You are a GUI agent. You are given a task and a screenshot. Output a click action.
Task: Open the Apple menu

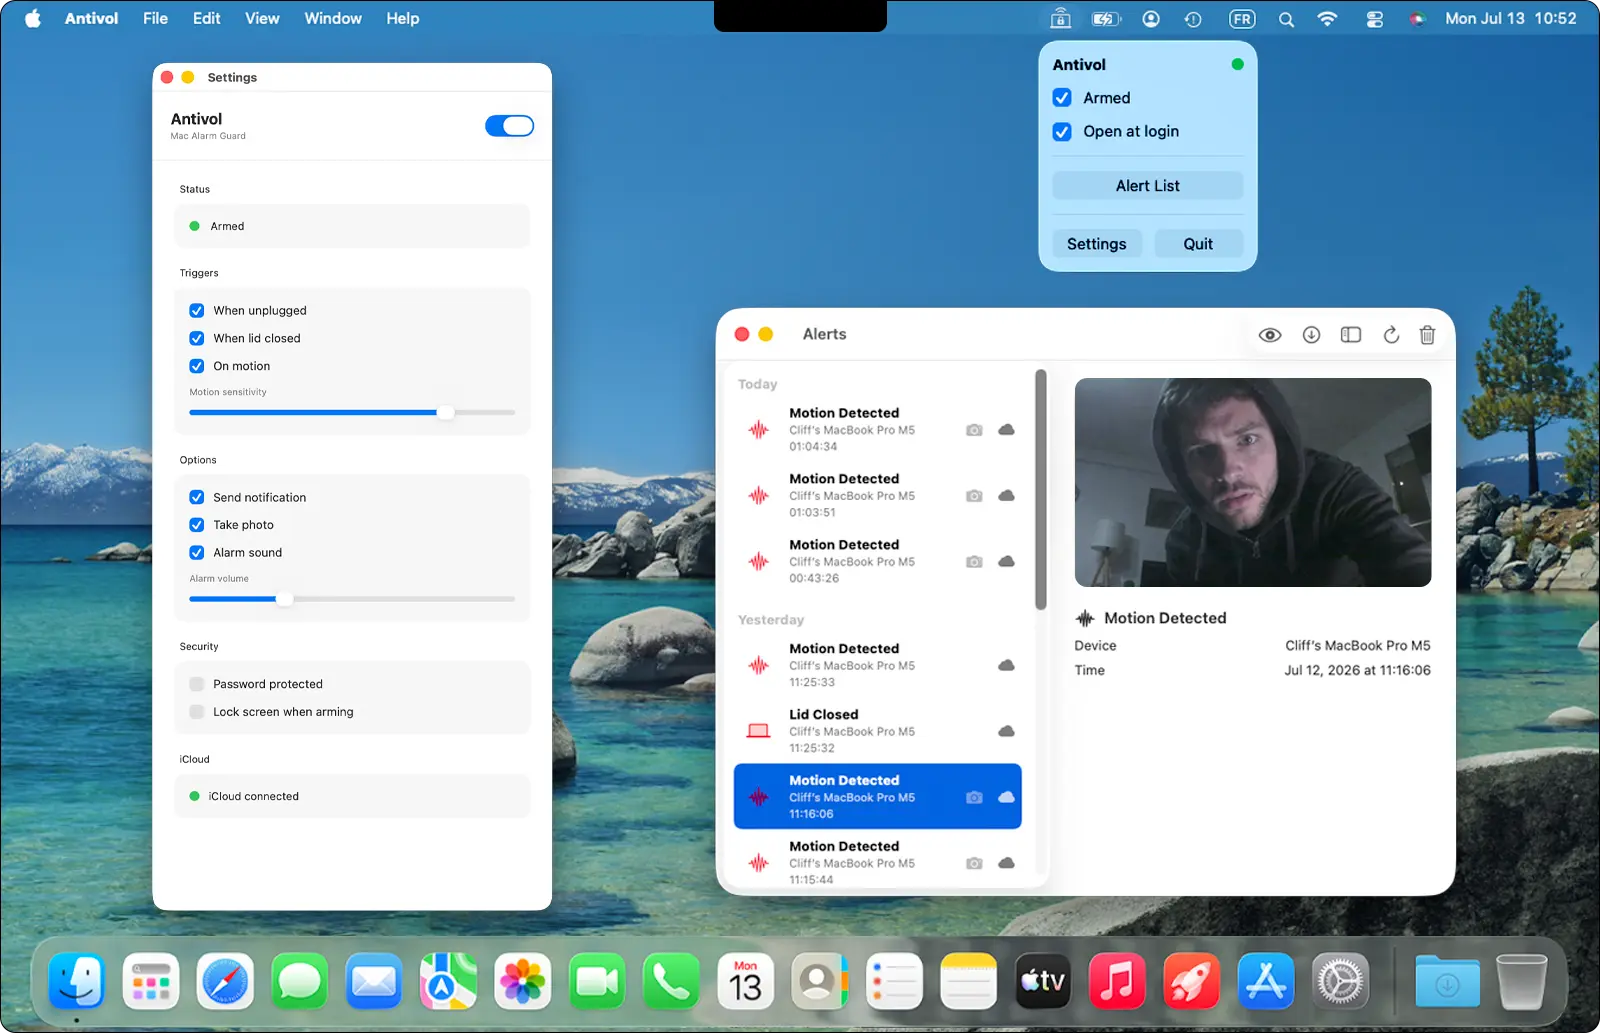(x=33, y=19)
